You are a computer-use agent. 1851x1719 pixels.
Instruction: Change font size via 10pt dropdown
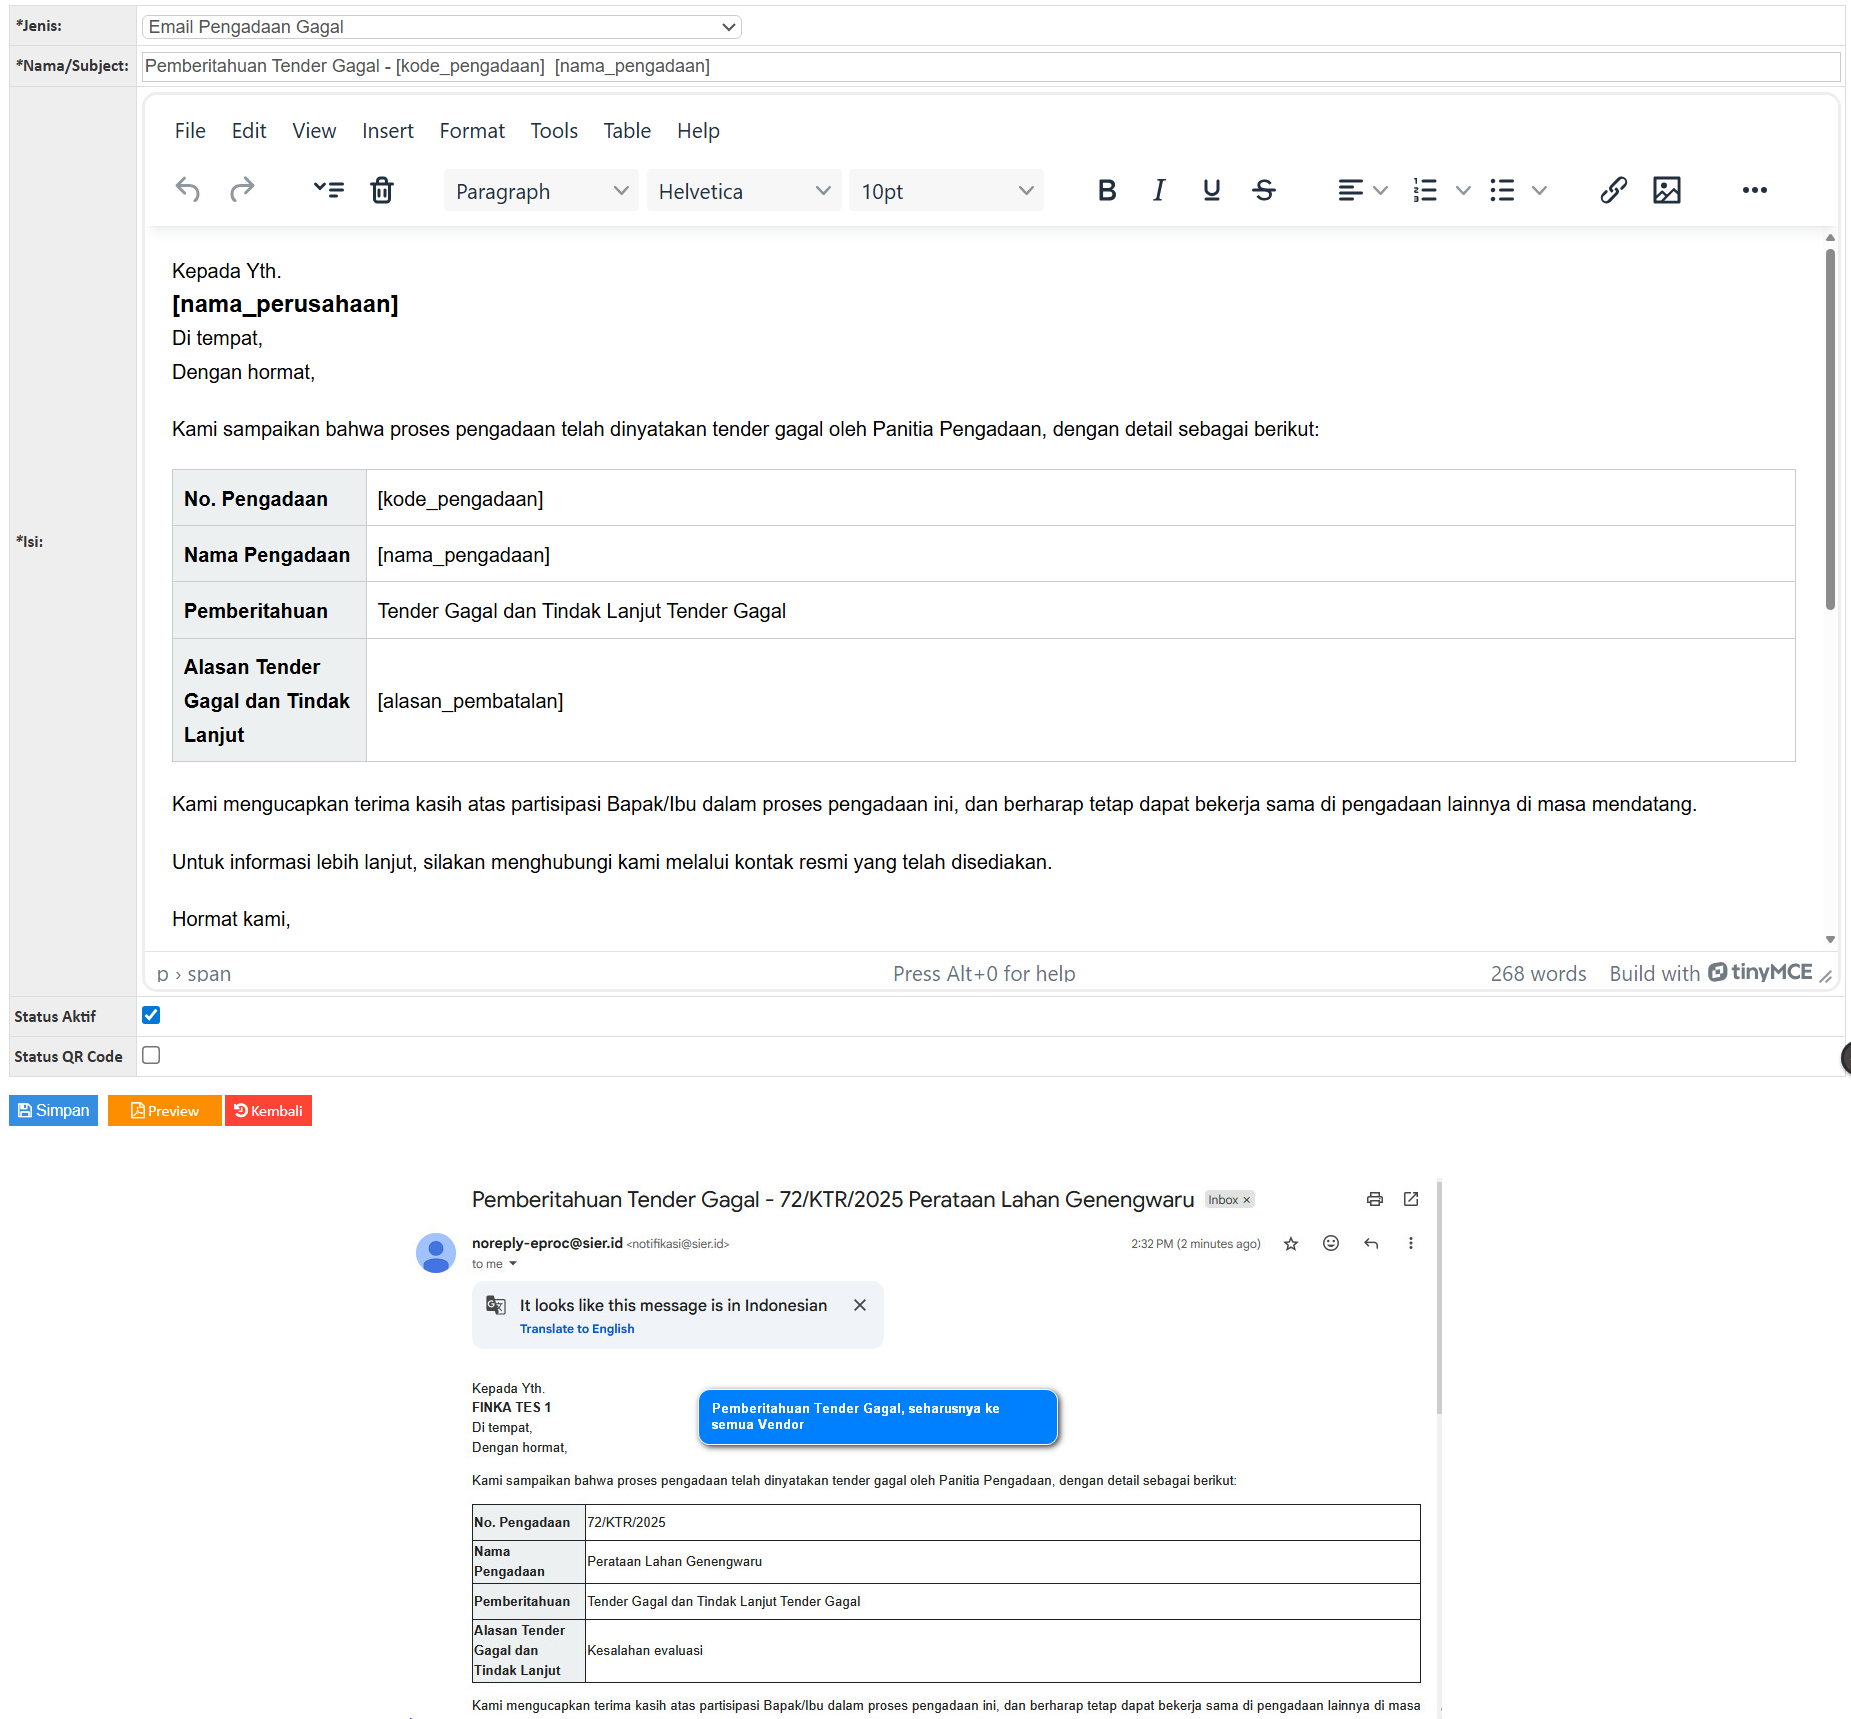click(945, 191)
